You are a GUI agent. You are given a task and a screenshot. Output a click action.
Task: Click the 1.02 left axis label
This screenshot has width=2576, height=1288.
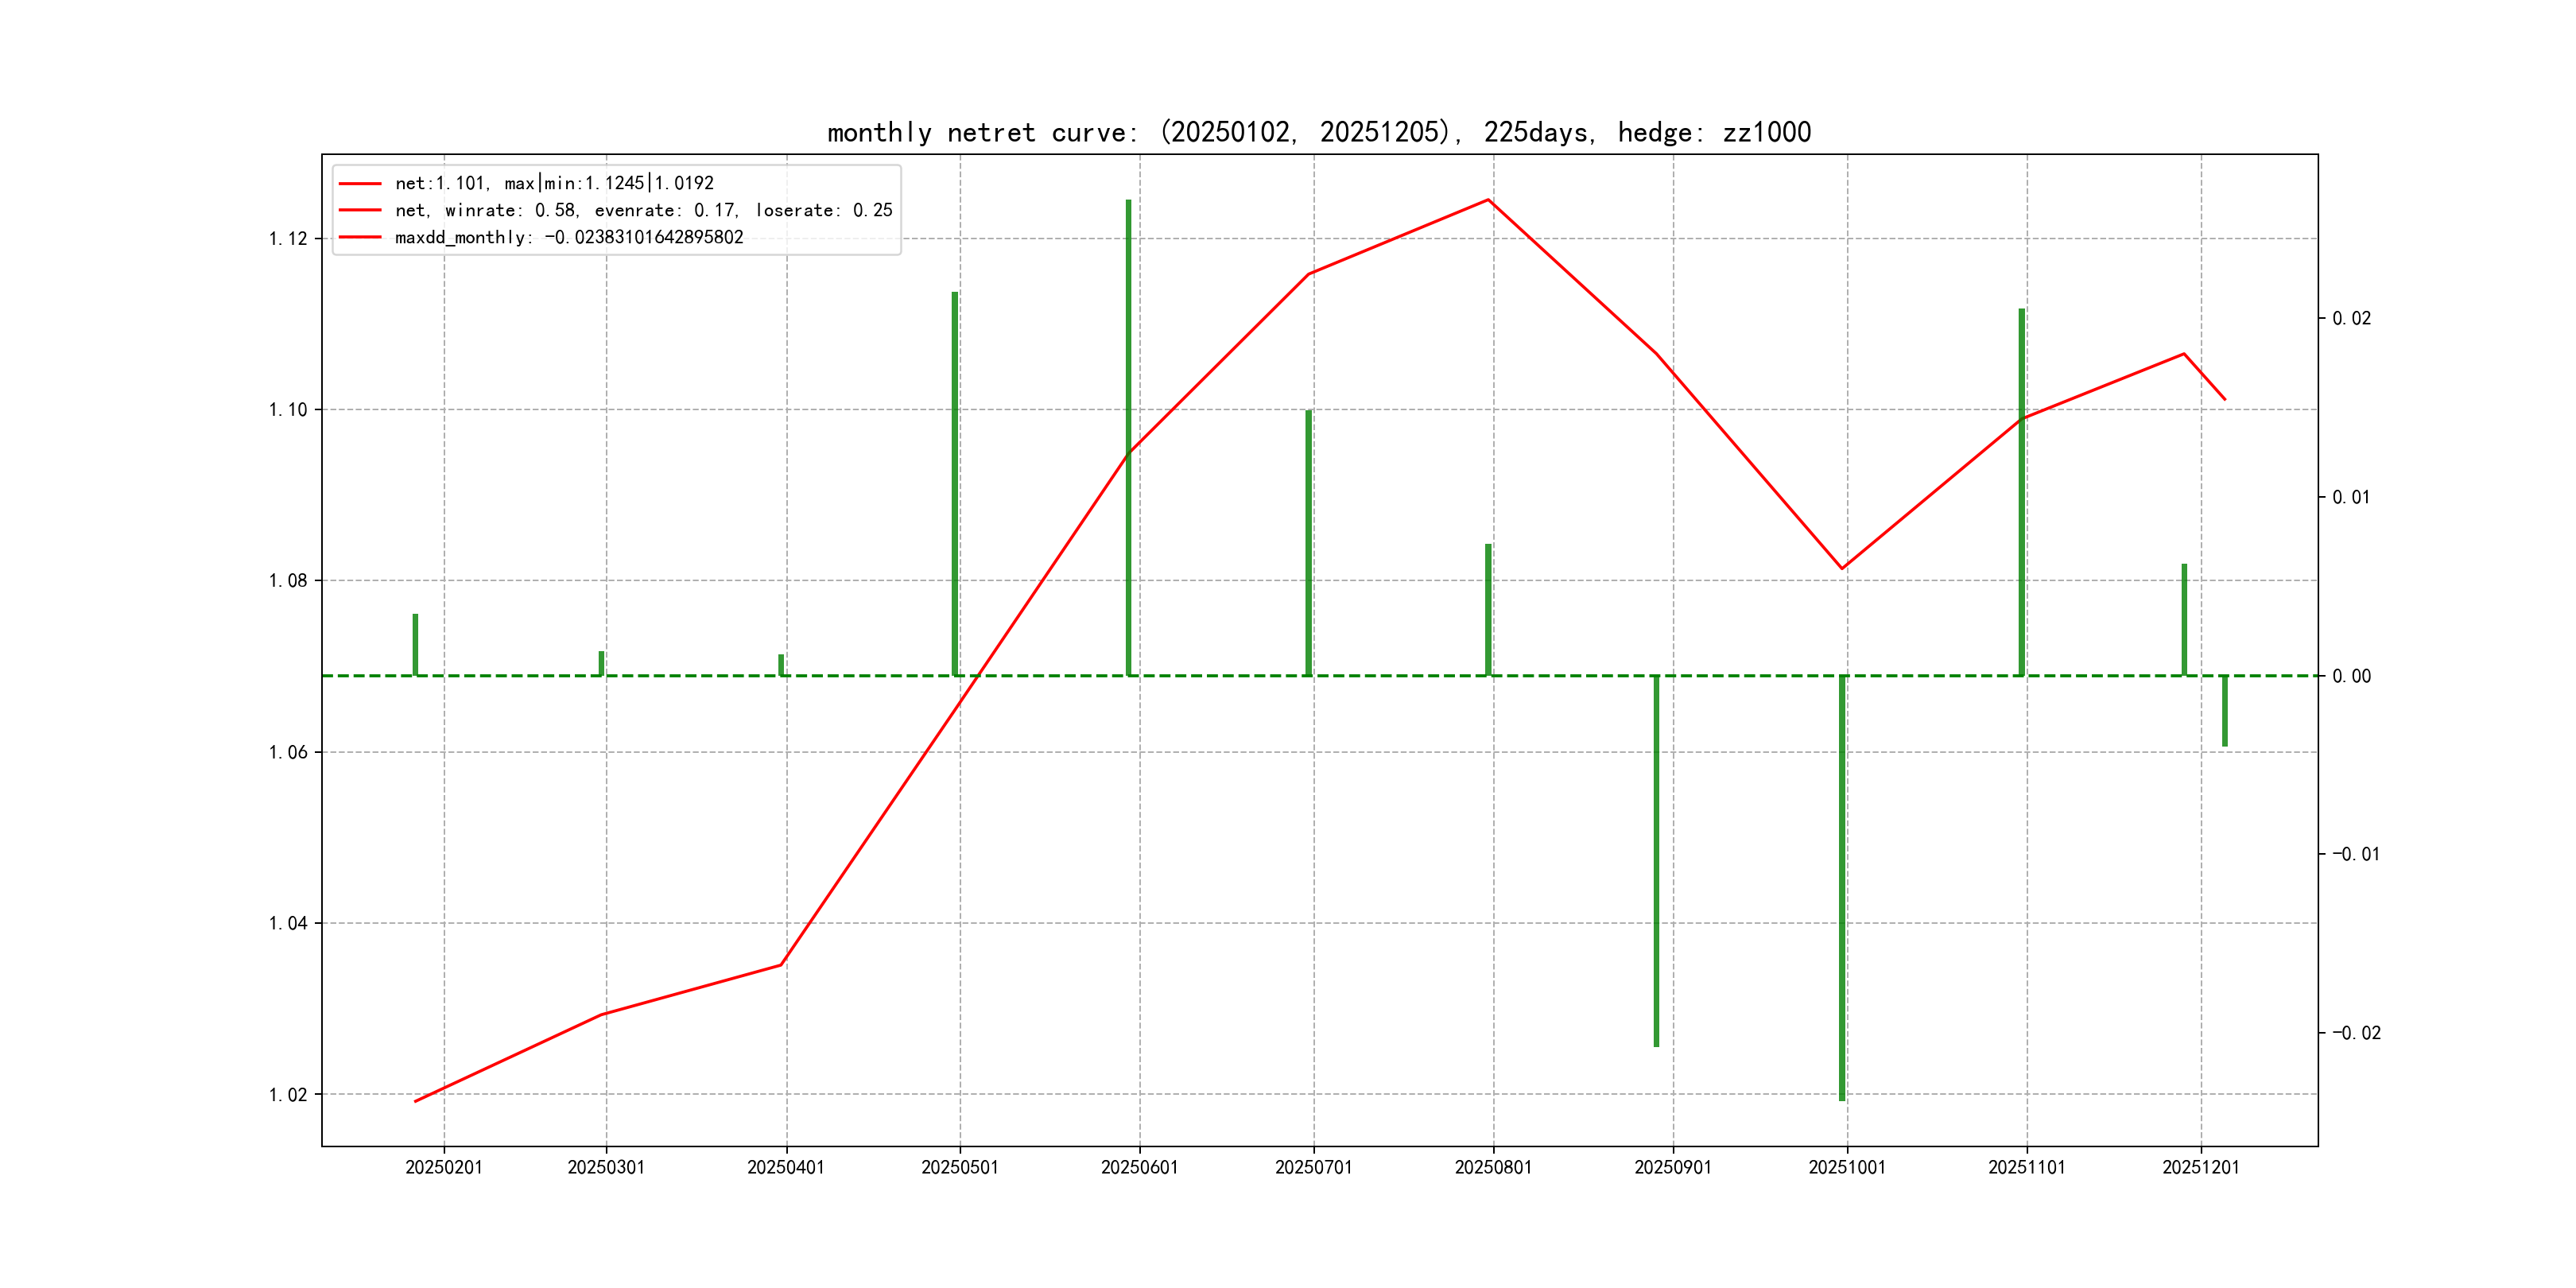pos(288,1095)
